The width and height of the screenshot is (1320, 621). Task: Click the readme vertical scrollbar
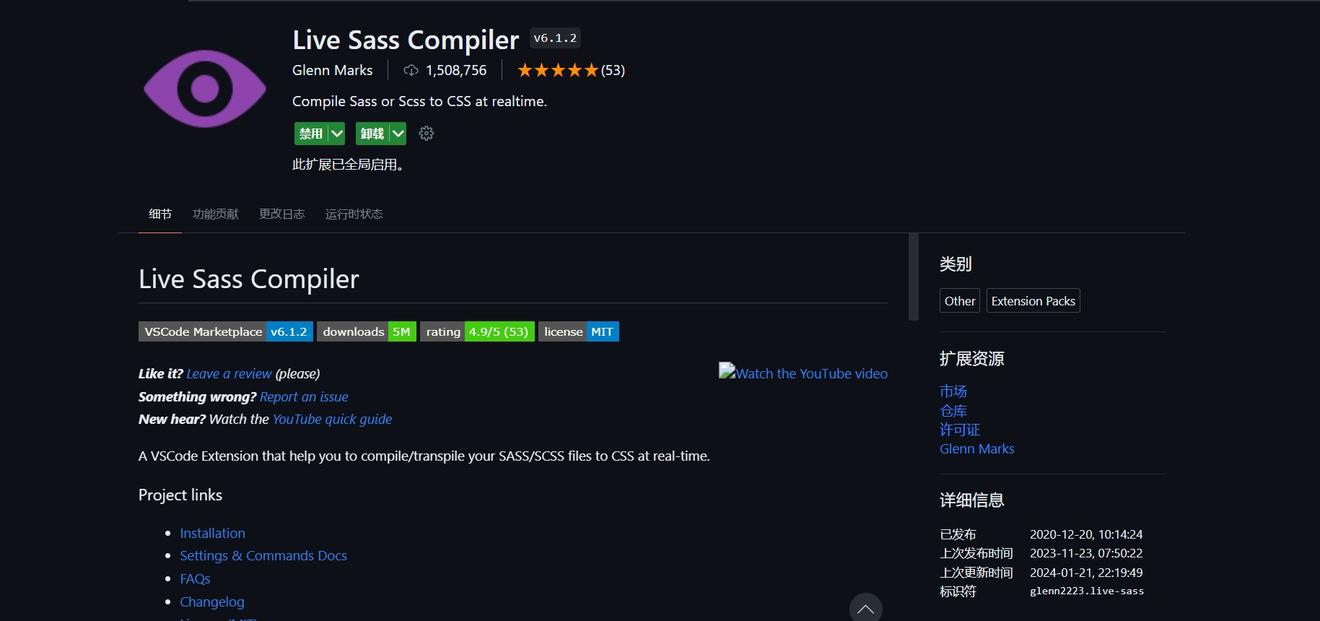point(913,277)
